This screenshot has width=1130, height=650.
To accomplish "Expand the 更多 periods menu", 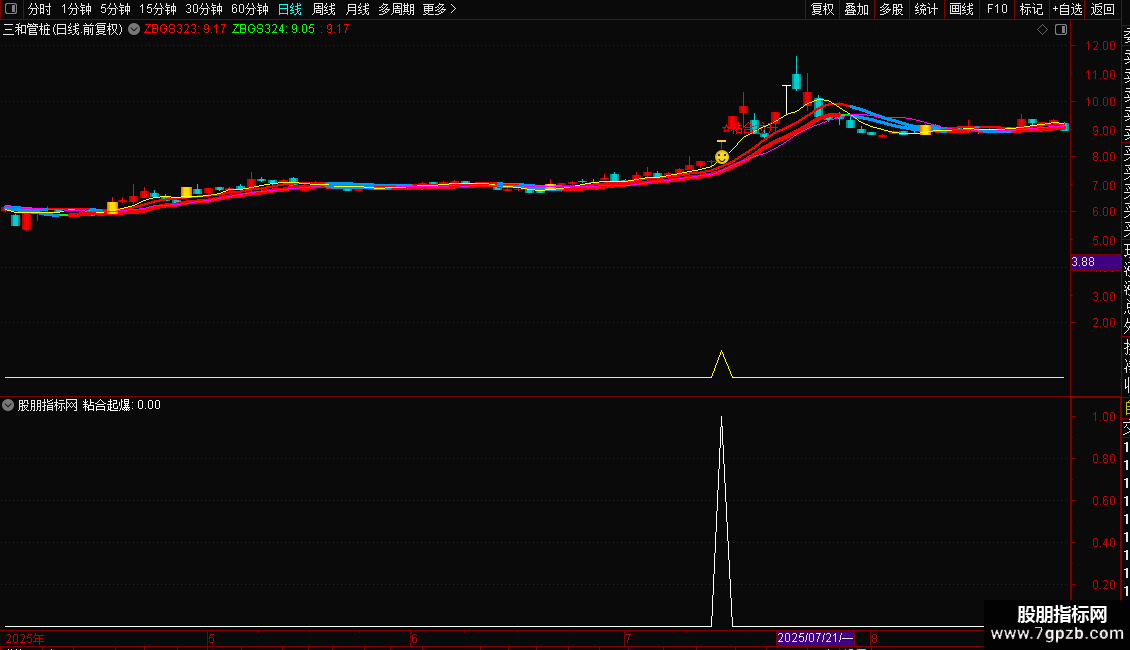I will 439,9.
